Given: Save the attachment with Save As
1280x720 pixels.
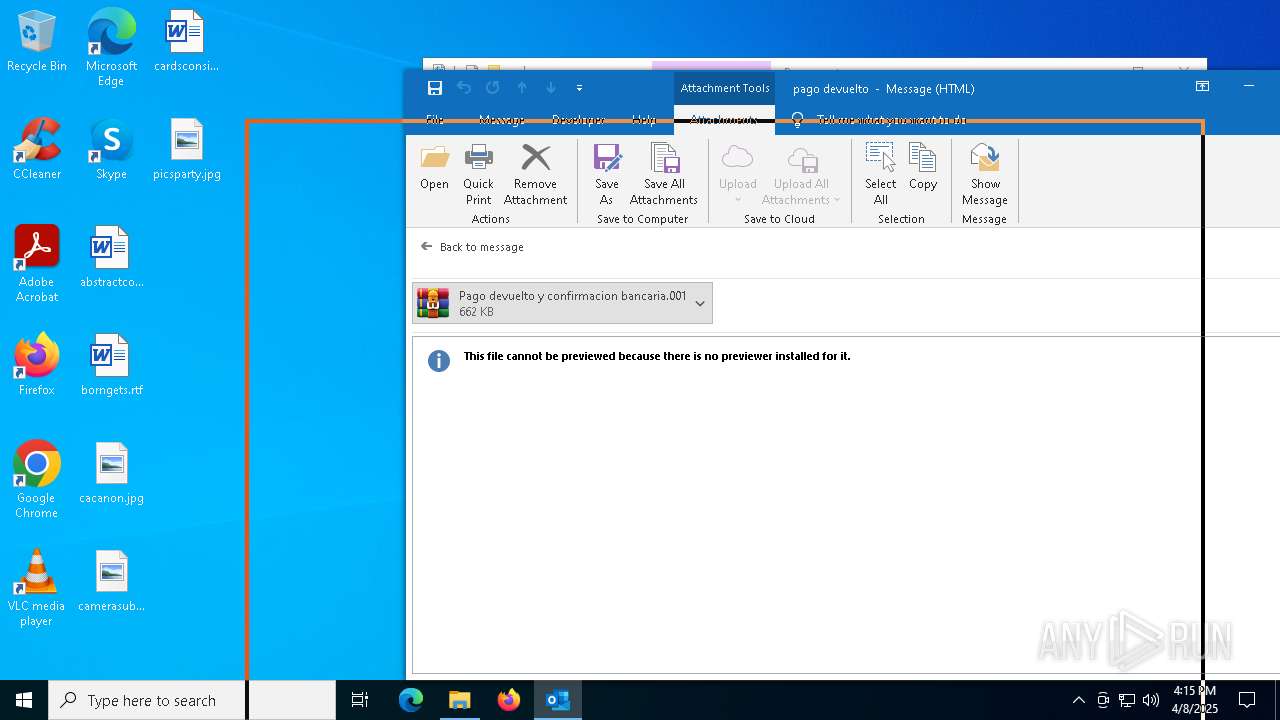Looking at the screenshot, I should (606, 175).
